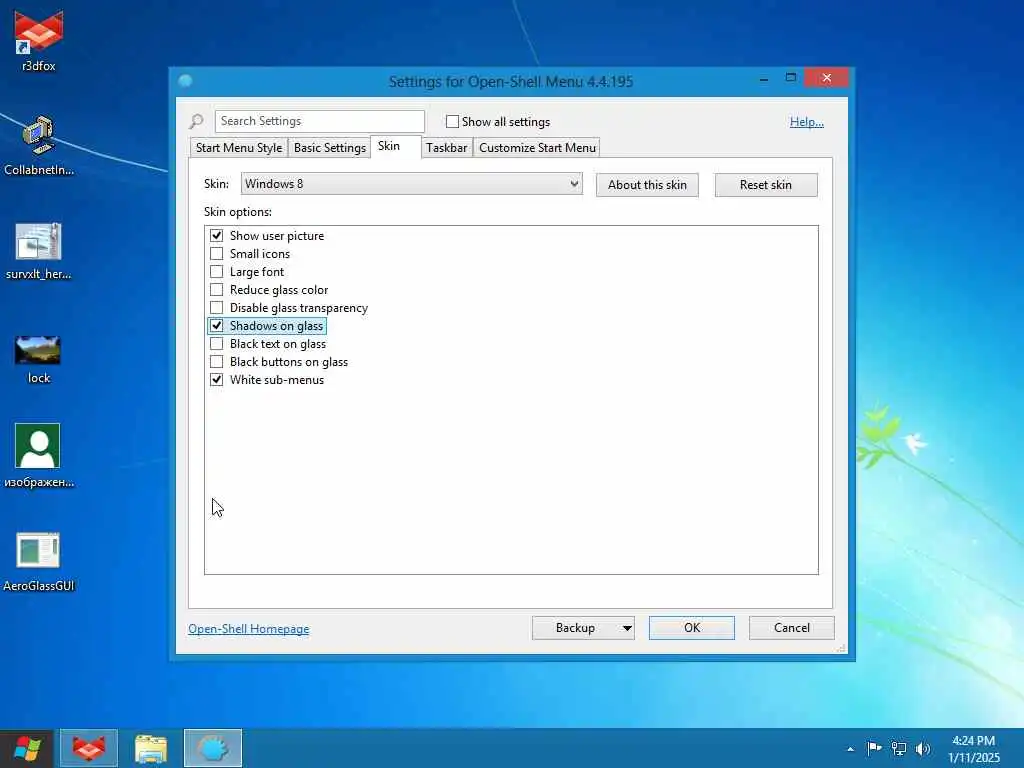The image size is (1024, 768).
Task: Open r3dfox from the taskbar
Action: pos(89,748)
